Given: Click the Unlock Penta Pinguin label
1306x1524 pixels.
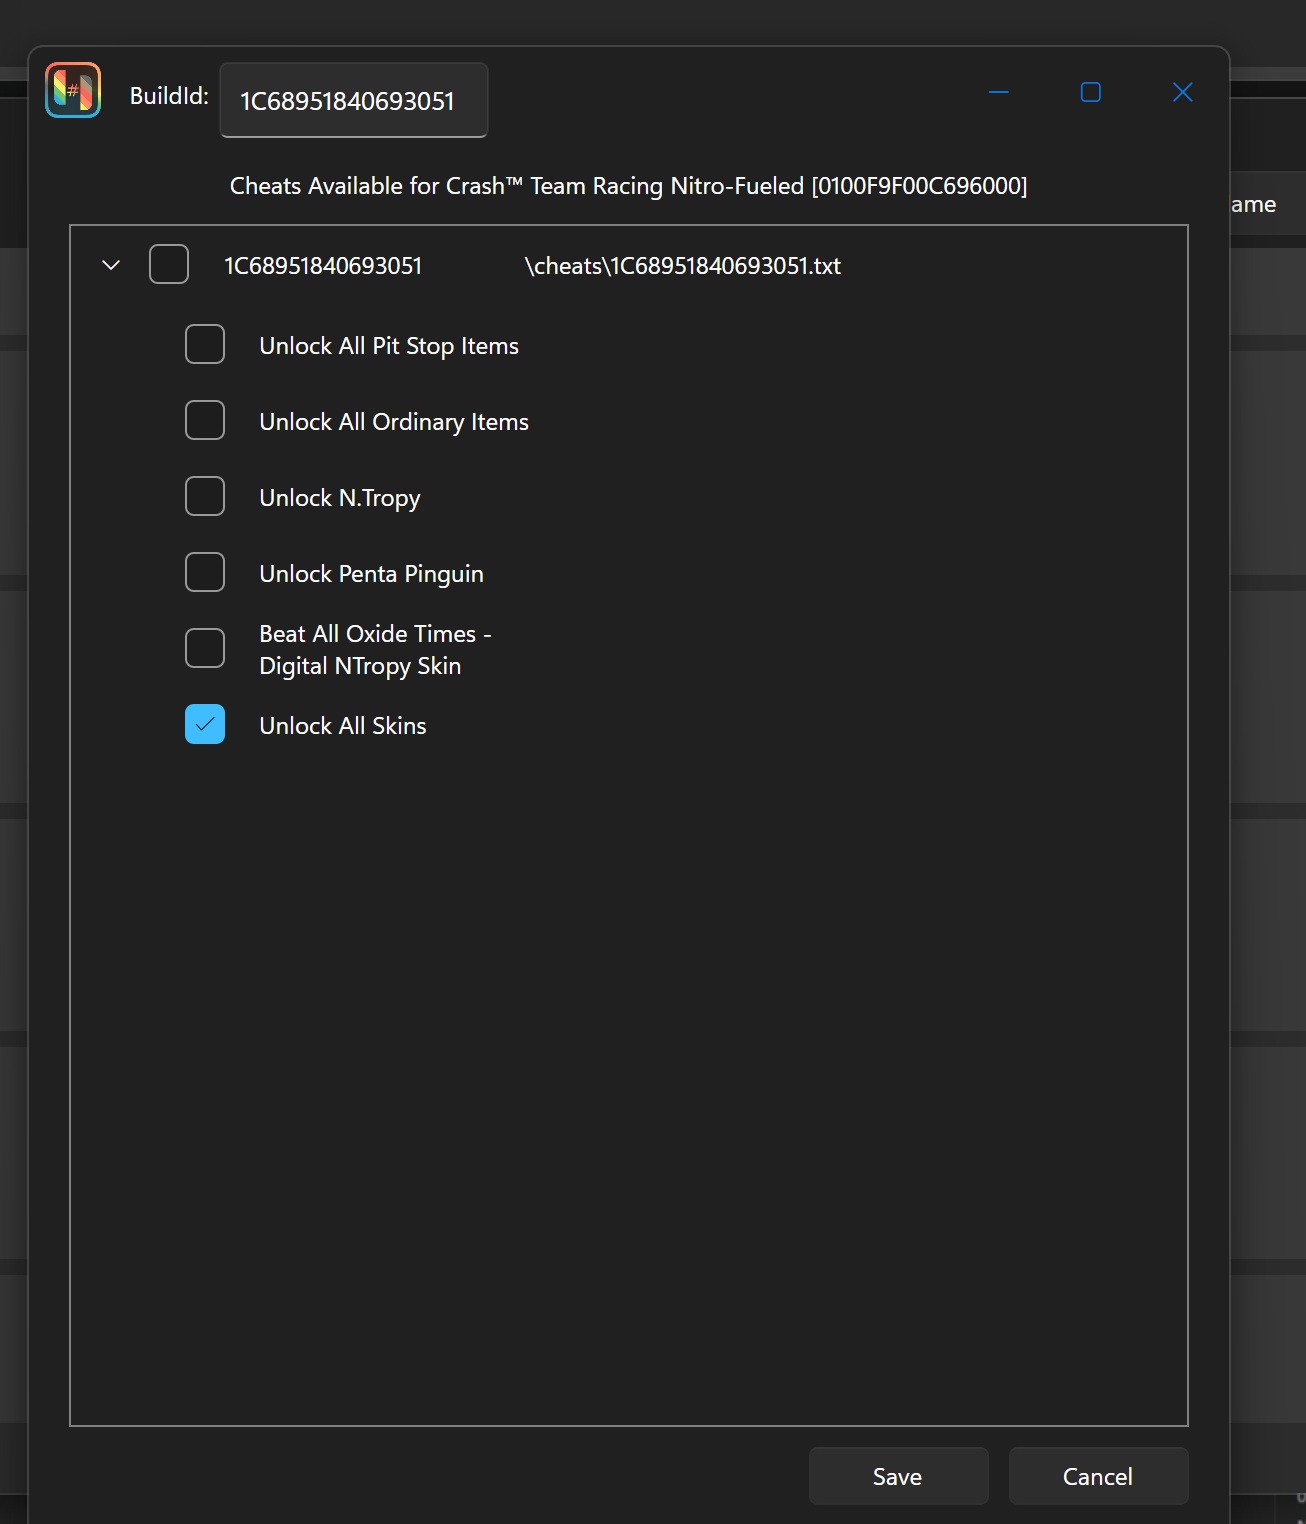Looking at the screenshot, I should (x=371, y=574).
